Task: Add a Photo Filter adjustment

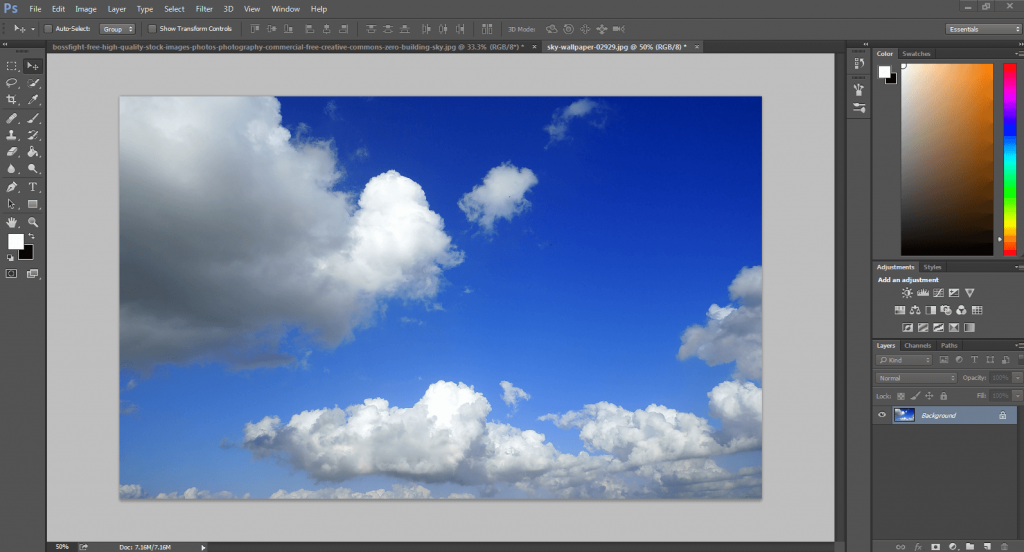Action: pyautogui.click(x=946, y=310)
